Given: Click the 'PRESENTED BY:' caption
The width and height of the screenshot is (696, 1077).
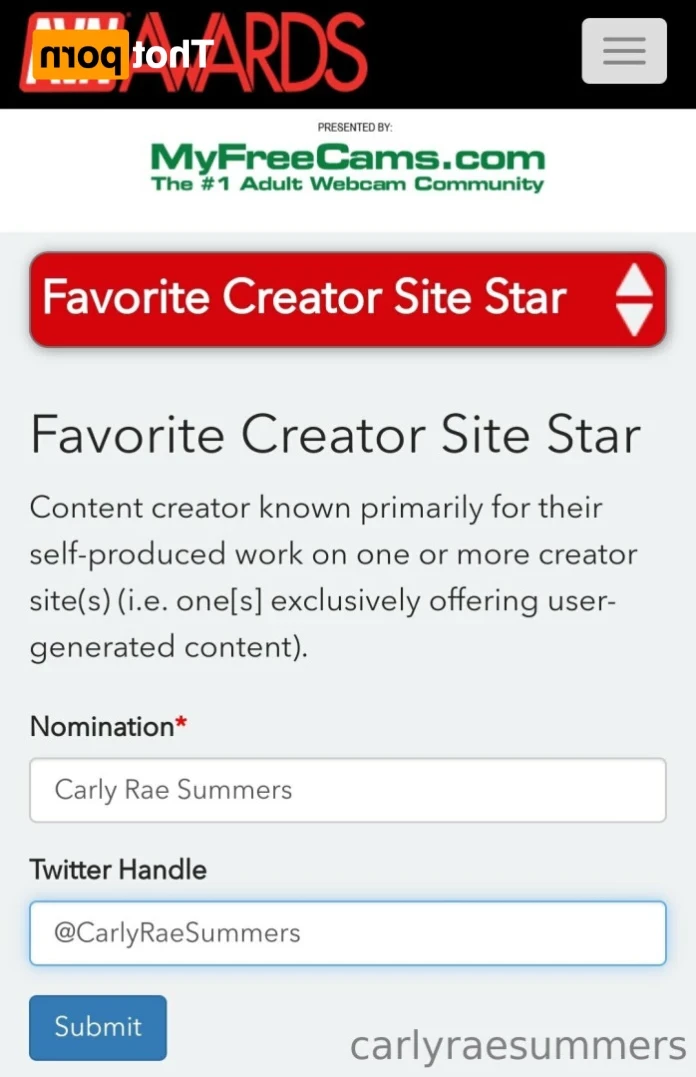Looking at the screenshot, I should tap(355, 127).
